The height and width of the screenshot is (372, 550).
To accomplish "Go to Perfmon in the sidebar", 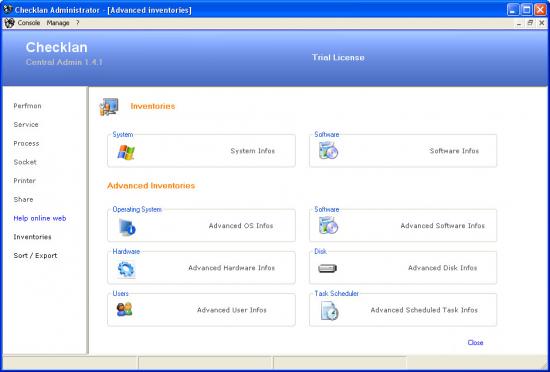I will pos(27,106).
